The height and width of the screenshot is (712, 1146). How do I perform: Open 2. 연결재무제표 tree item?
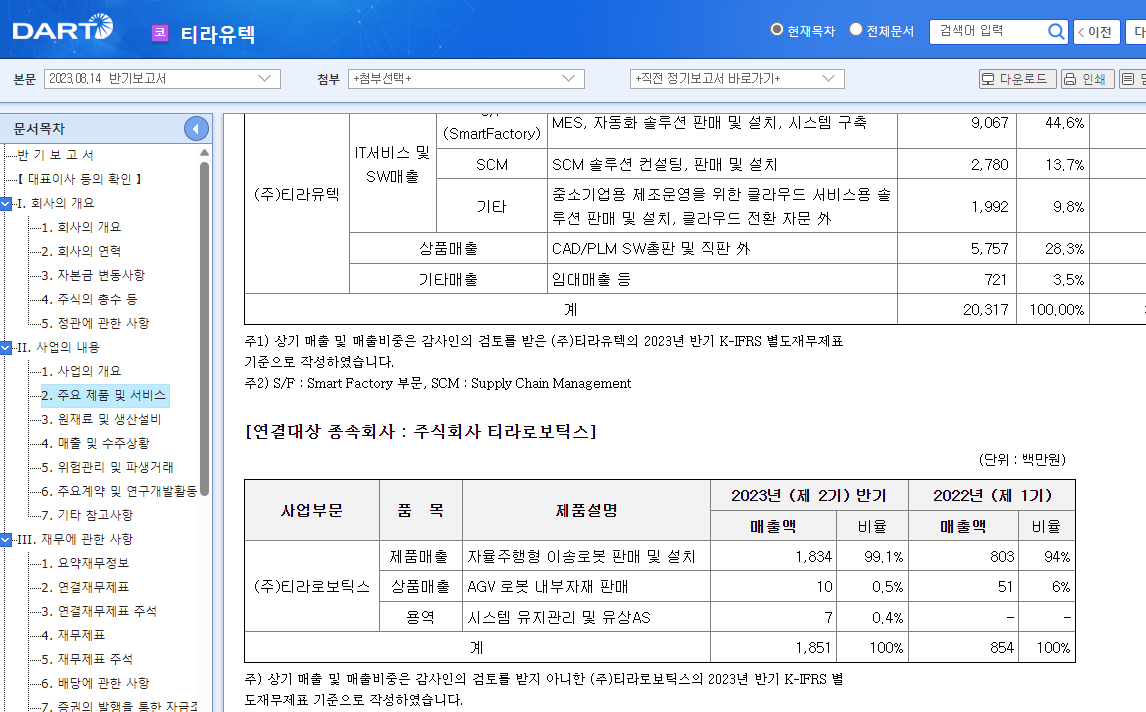coord(85,588)
